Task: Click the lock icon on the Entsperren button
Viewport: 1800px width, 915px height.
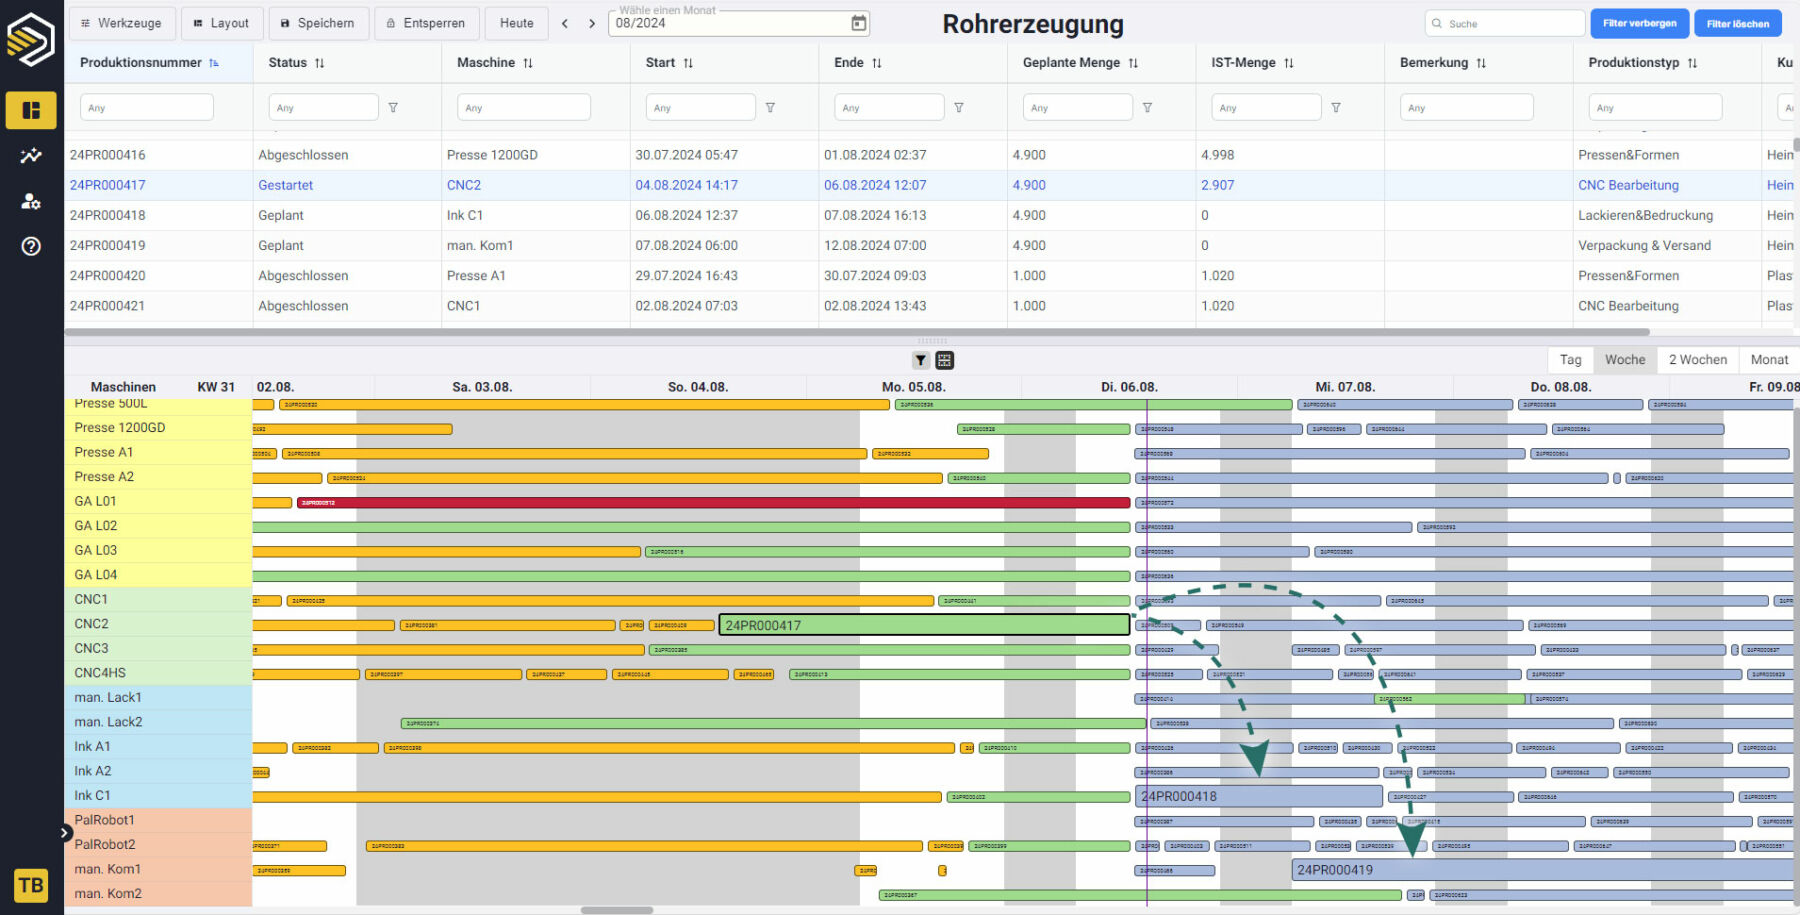Action: point(389,23)
